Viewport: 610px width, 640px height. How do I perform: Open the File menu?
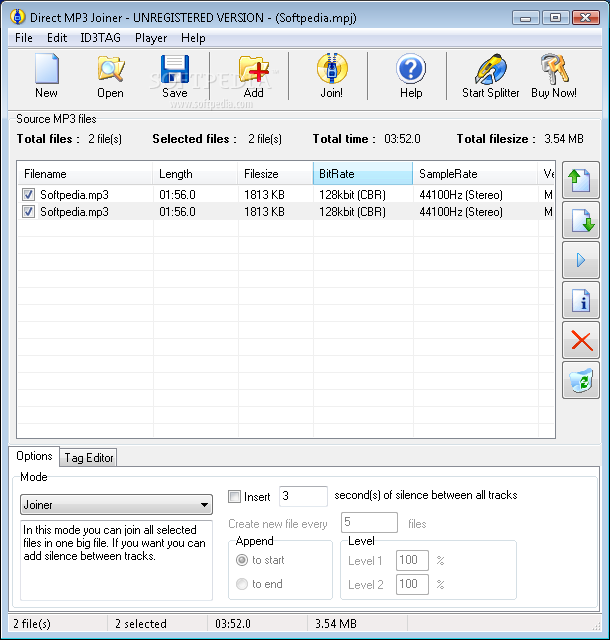pos(24,38)
